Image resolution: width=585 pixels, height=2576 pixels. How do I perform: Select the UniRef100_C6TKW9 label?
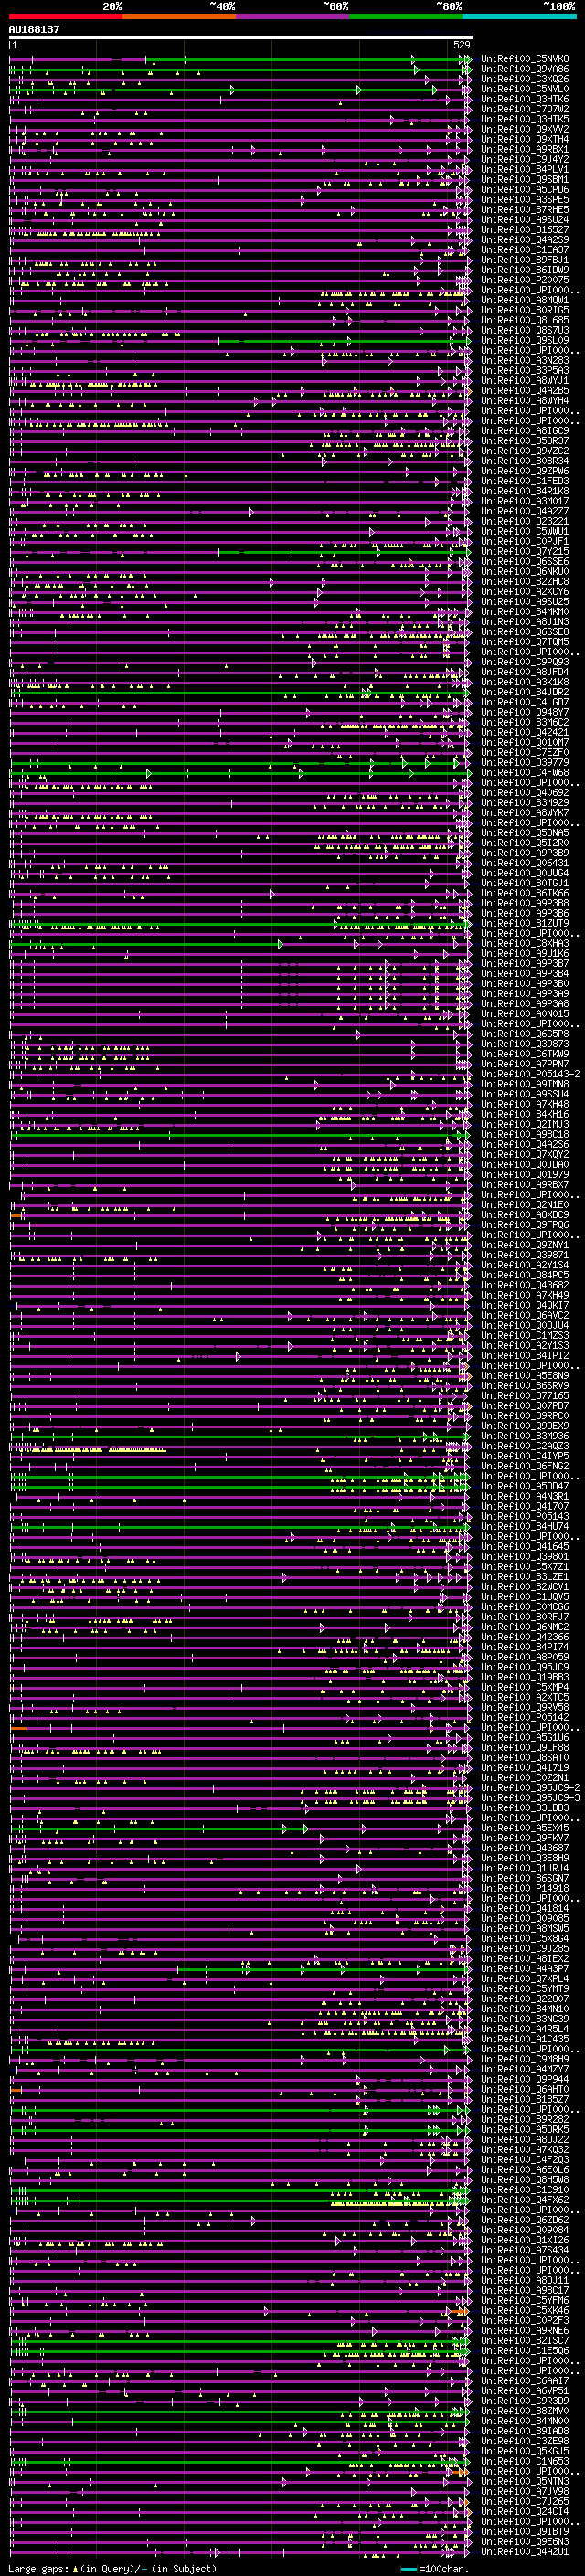click(525, 1054)
